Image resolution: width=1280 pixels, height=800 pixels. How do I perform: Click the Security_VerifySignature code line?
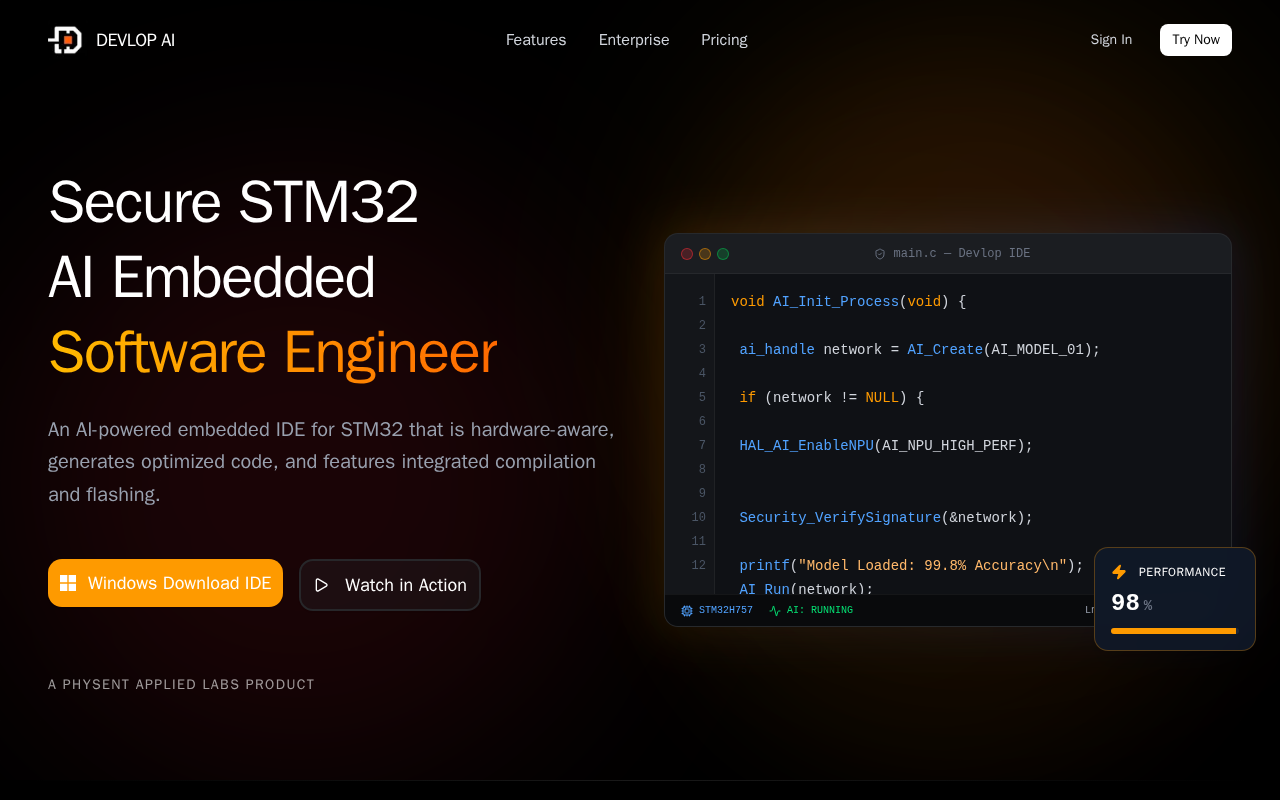point(886,518)
